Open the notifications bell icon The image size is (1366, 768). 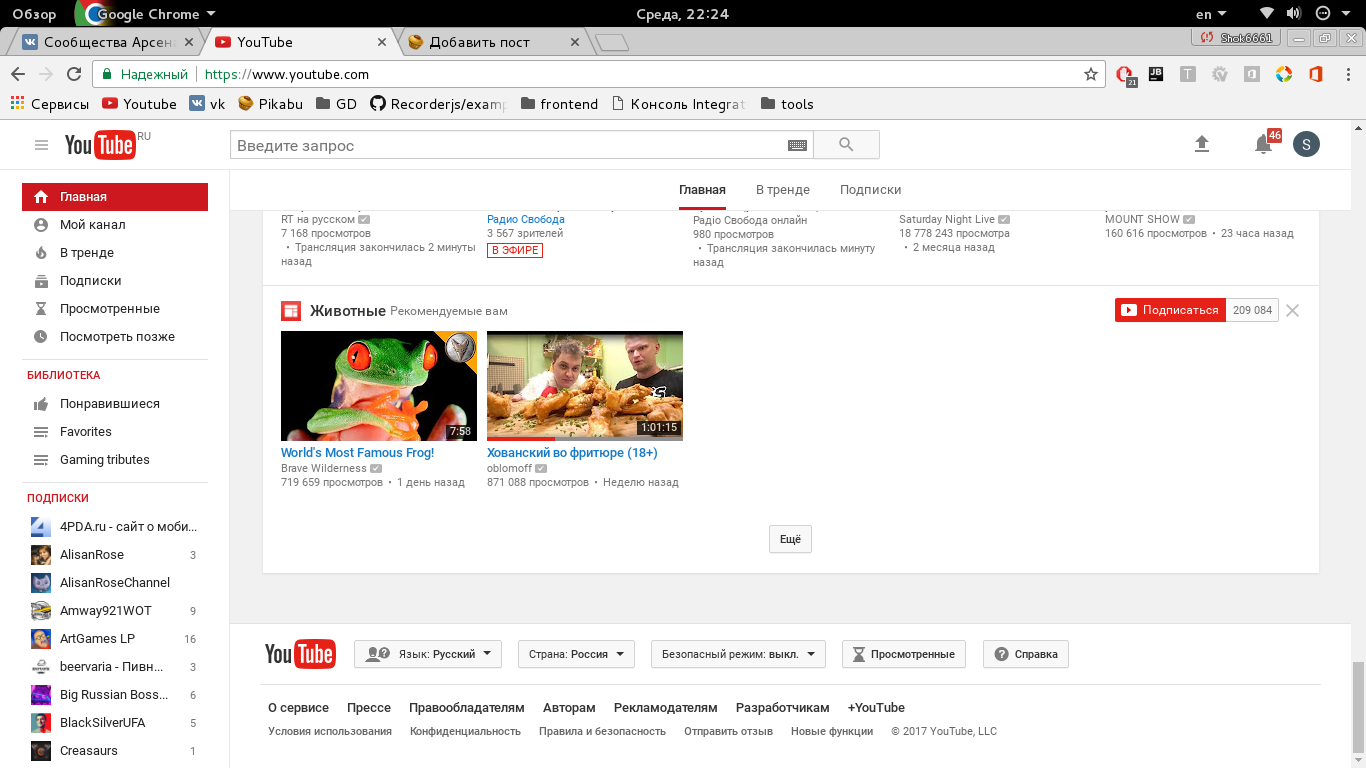pos(1263,145)
